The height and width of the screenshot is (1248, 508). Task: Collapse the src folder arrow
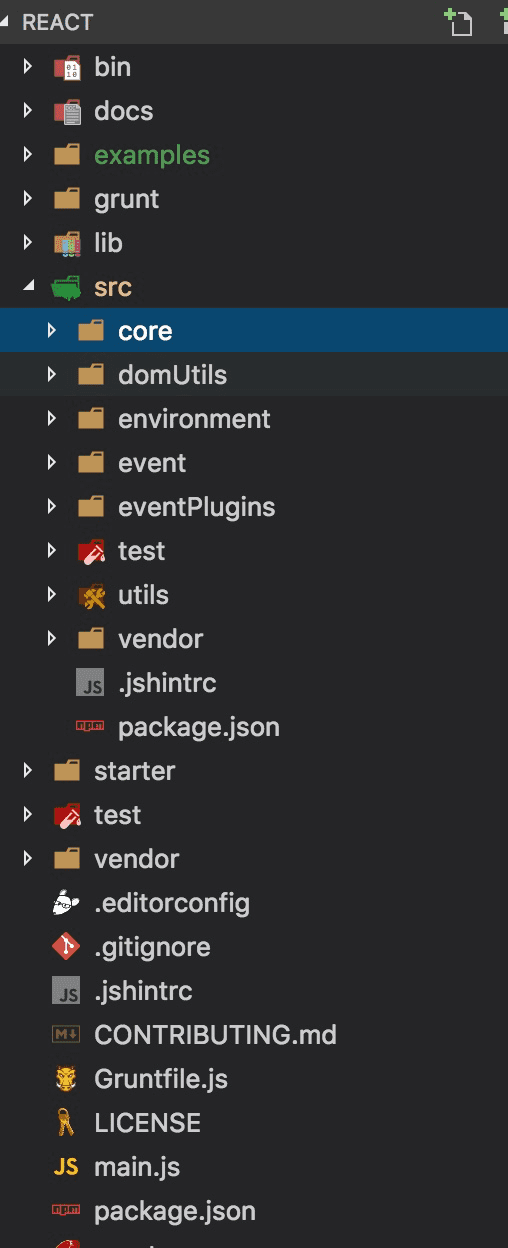(x=29, y=287)
